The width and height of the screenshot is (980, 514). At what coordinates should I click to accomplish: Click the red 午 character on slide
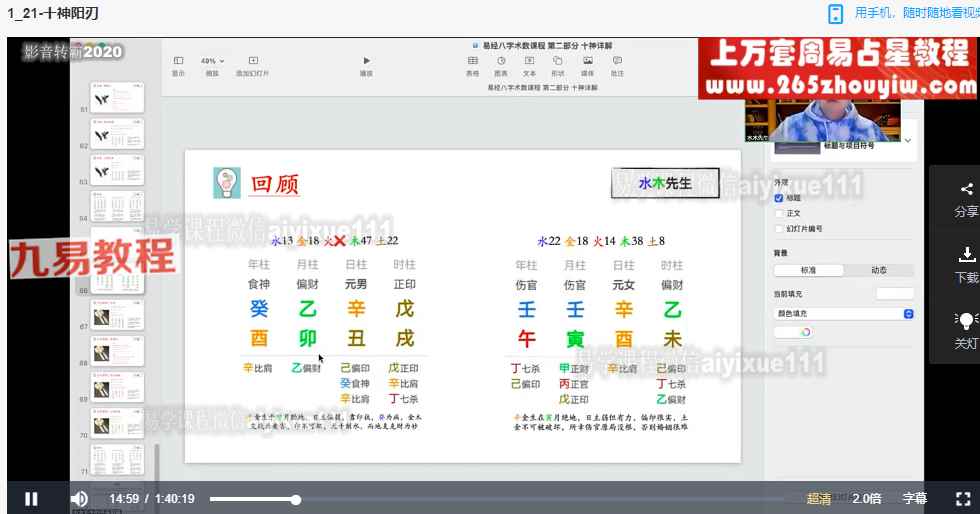click(x=526, y=339)
